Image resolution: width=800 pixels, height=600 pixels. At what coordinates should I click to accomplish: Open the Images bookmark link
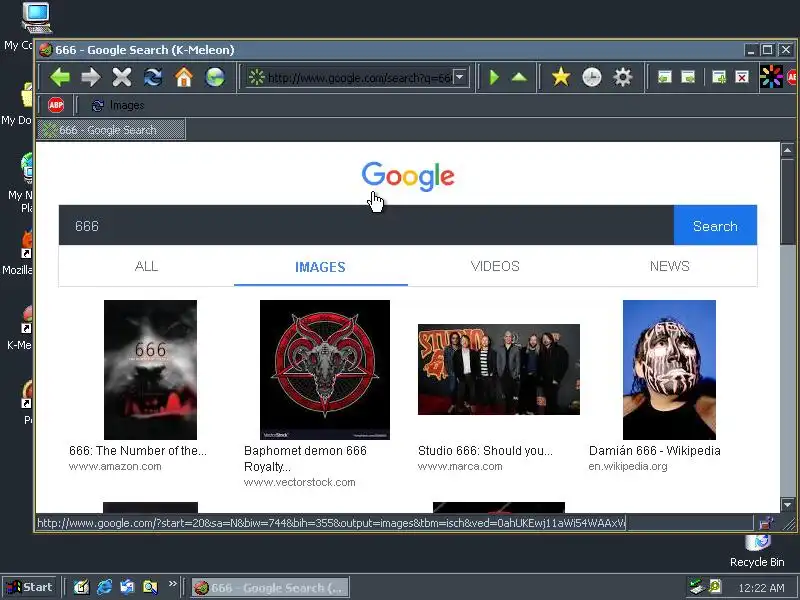click(118, 105)
